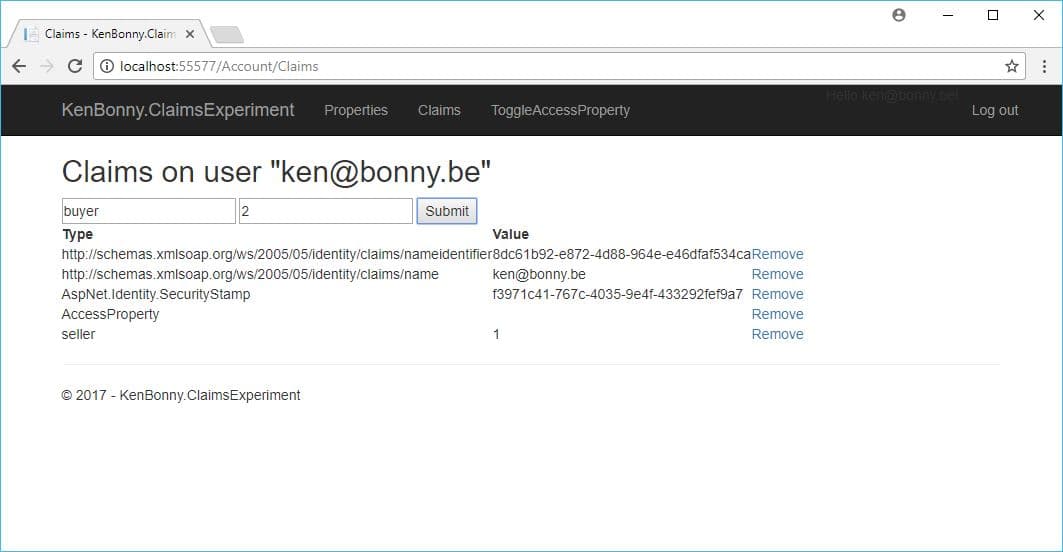The width and height of the screenshot is (1063, 552).
Task: Open Chrome three-dot menu
Action: [x=1044, y=66]
